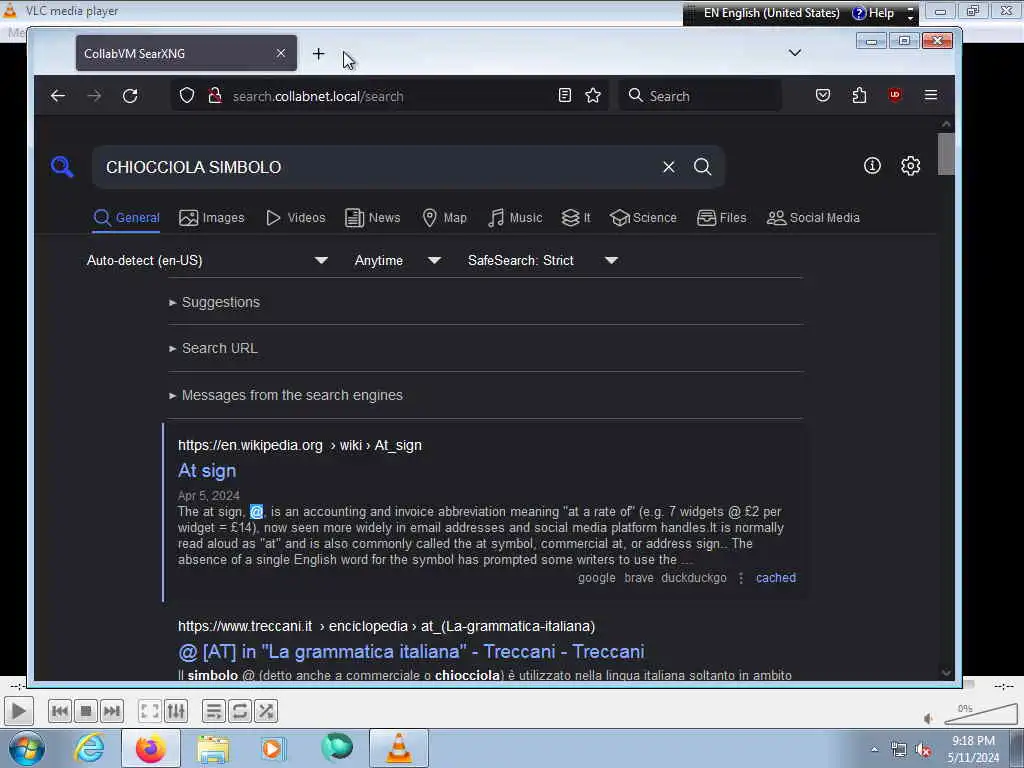This screenshot has width=1024, height=768.
Task: Submit search with the magnifier button
Action: click(x=703, y=167)
